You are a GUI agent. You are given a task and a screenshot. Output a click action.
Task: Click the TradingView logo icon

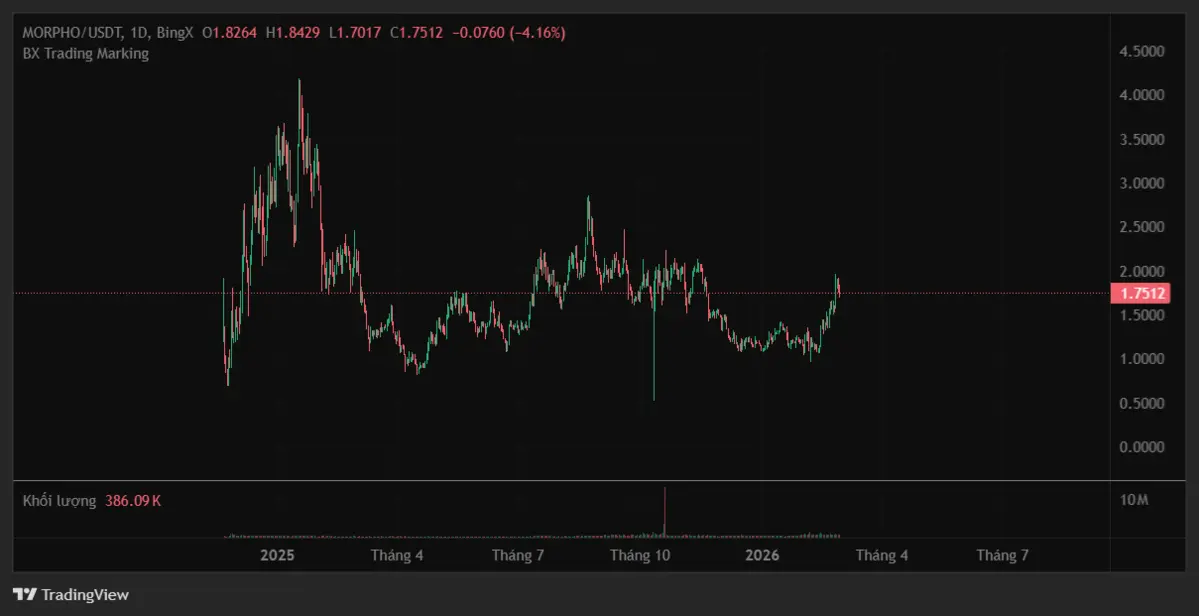tap(25, 594)
